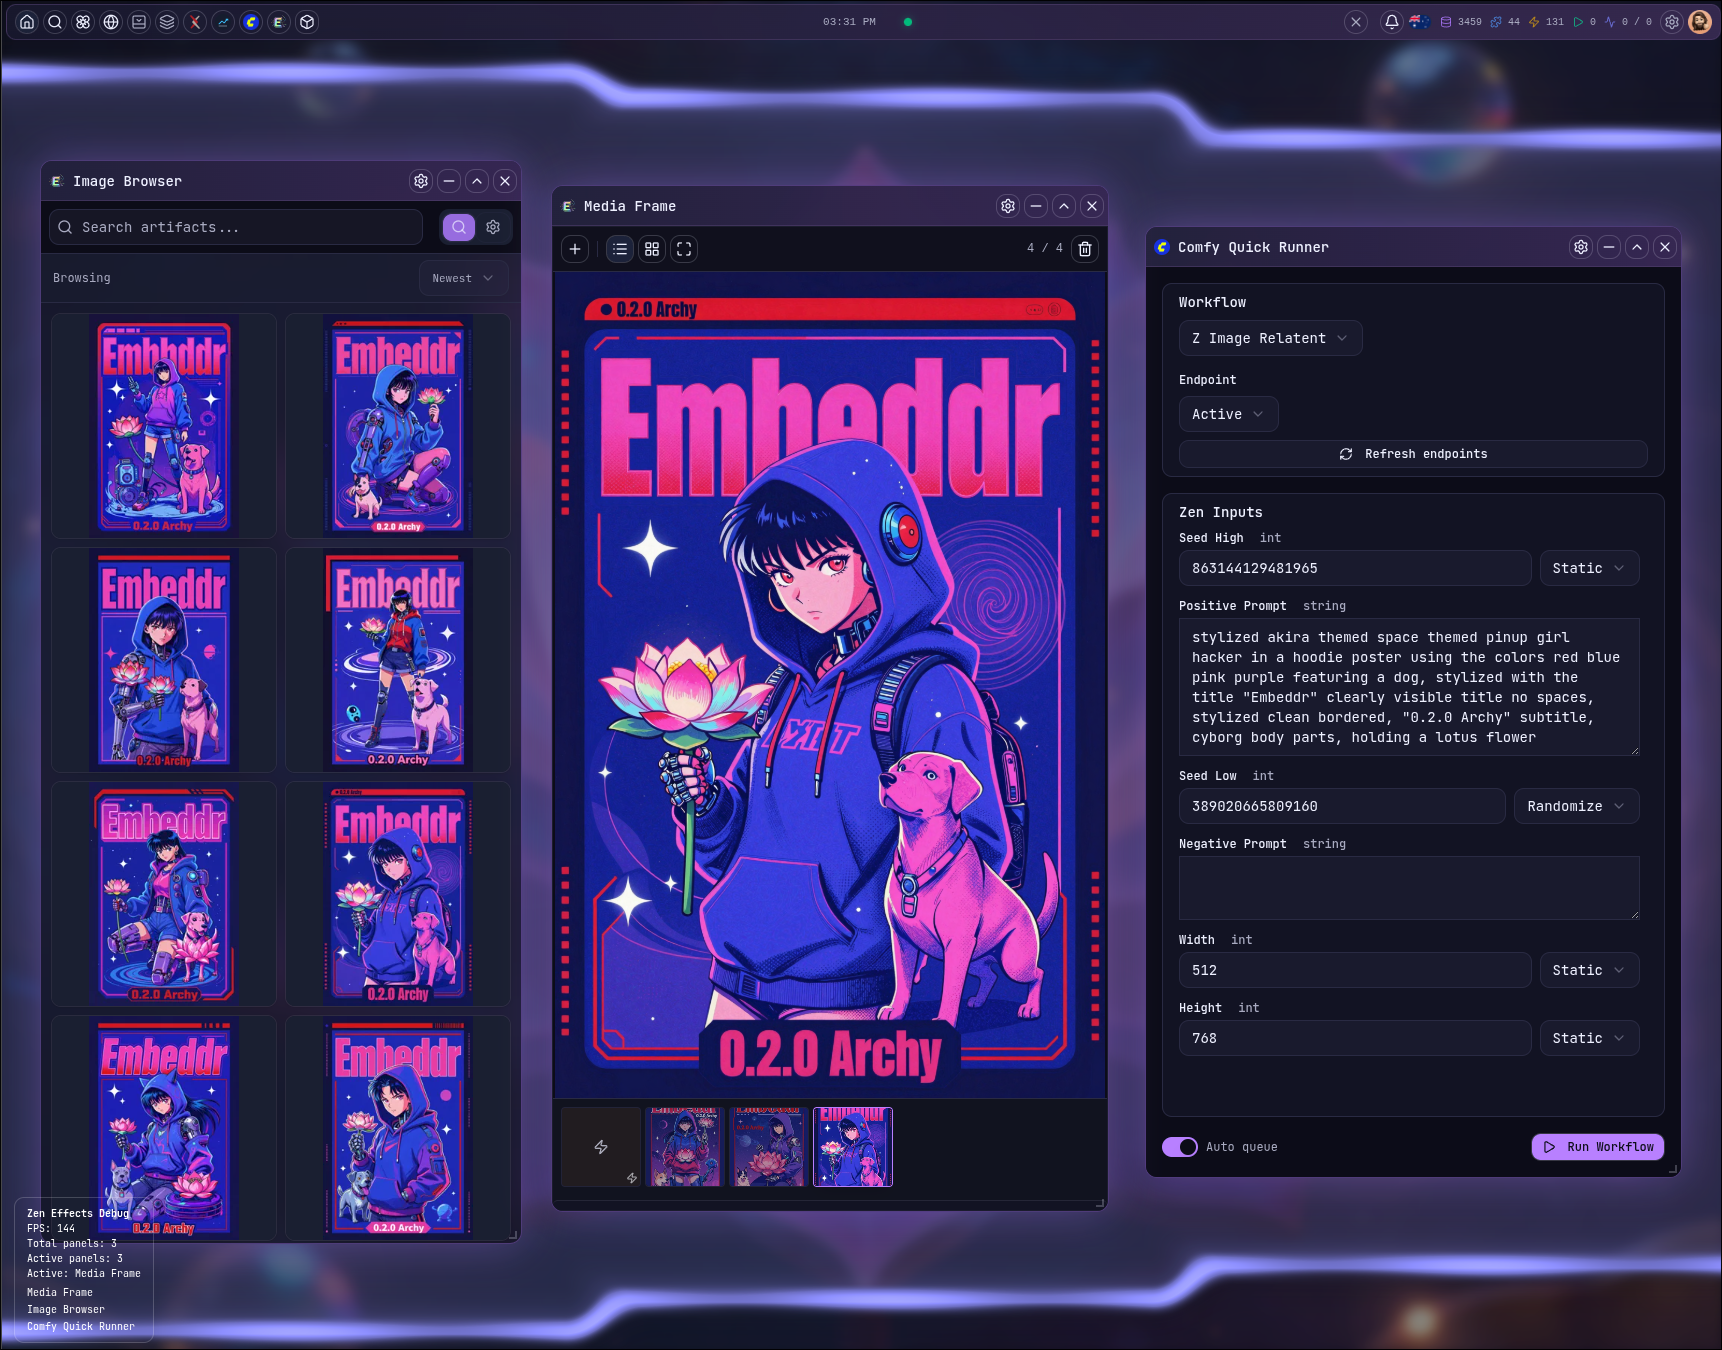The height and width of the screenshot is (1350, 1722).
Task: Select the first thumbnail in Media Frame filmstrip
Action: pos(685,1147)
